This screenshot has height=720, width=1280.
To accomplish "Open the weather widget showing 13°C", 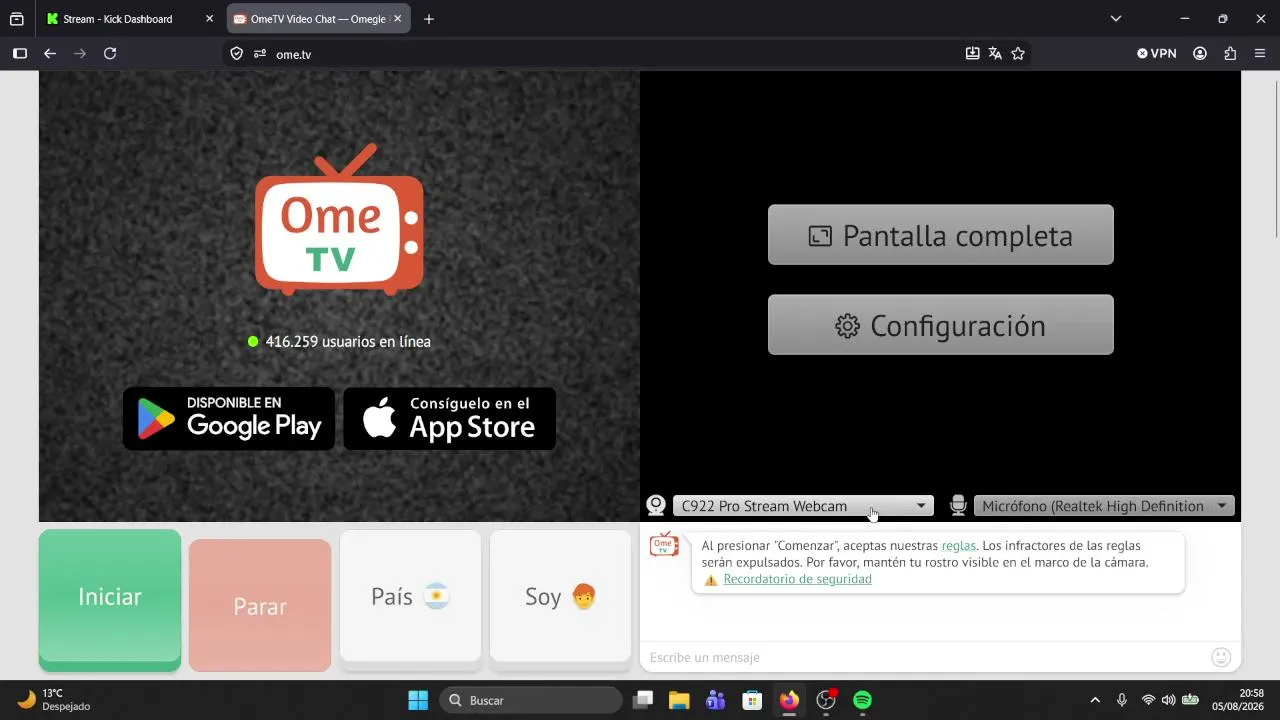I will tap(55, 699).
